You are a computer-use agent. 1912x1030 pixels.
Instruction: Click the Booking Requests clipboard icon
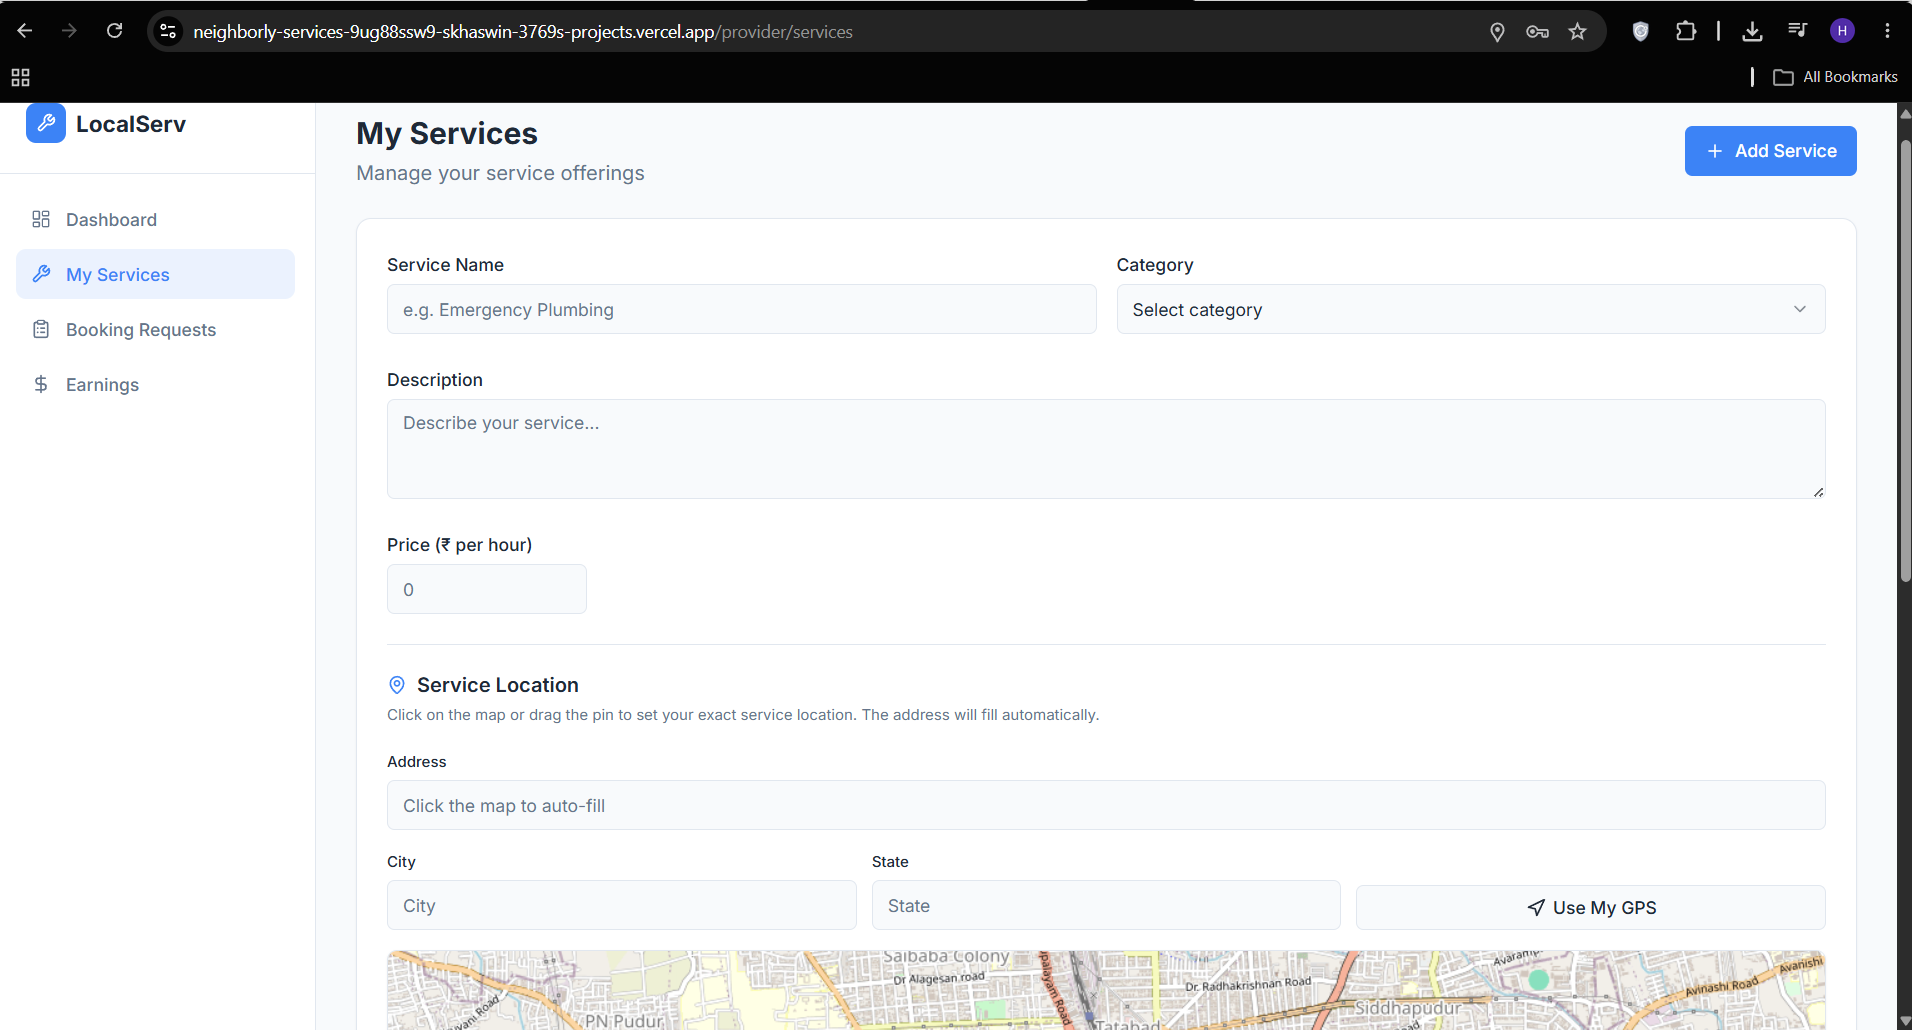pyautogui.click(x=41, y=329)
